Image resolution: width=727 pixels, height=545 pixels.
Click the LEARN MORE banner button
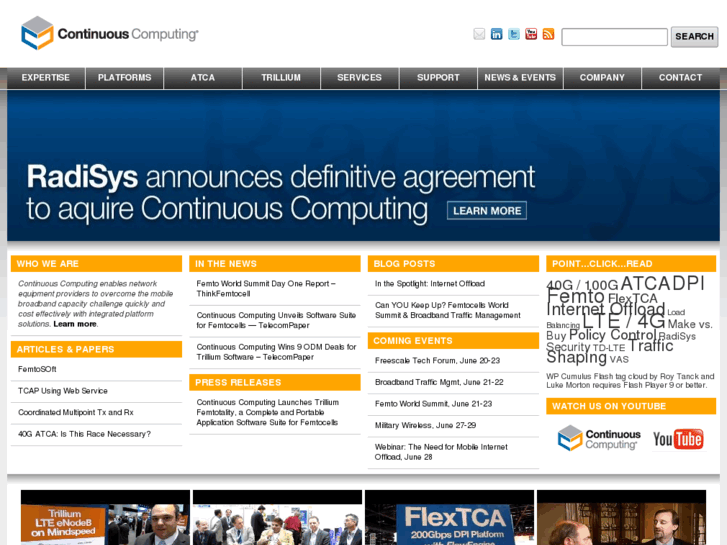(x=487, y=211)
